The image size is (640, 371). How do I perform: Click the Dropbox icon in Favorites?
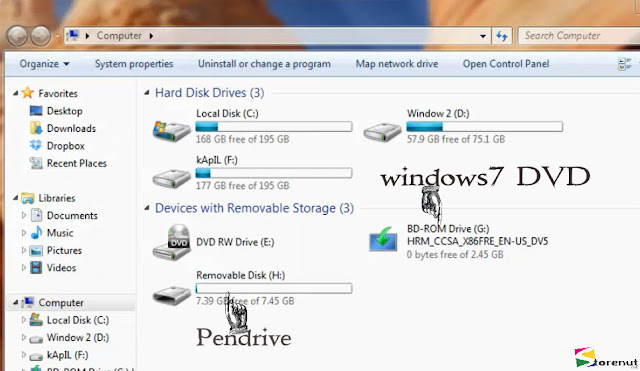point(36,145)
